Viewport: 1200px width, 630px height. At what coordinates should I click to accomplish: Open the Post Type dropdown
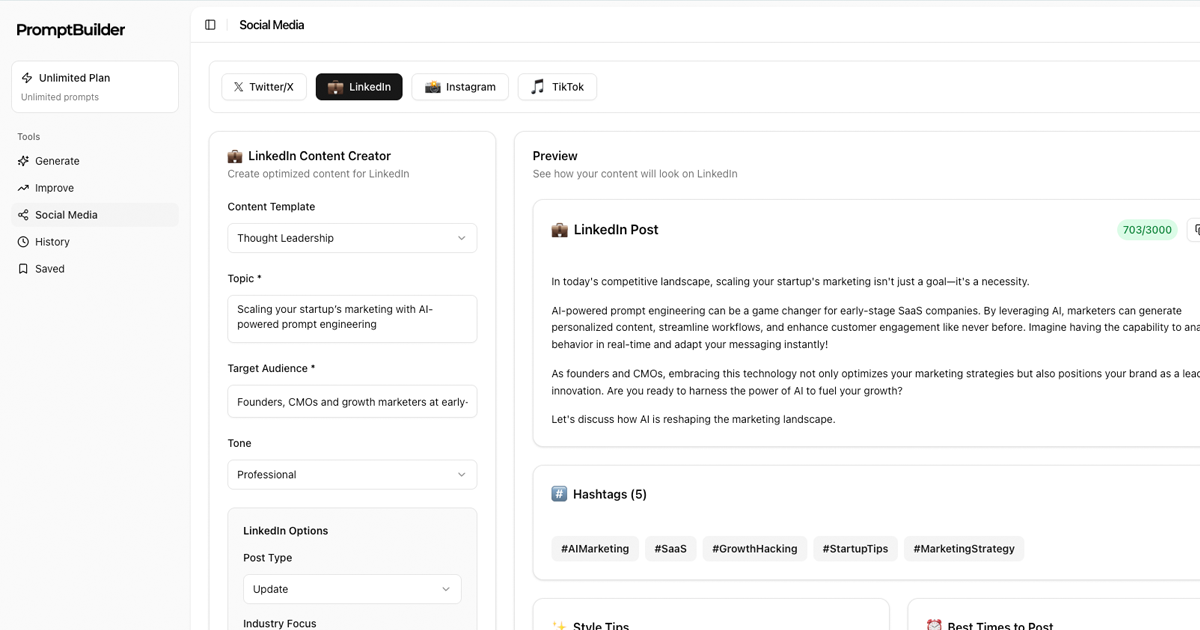click(352, 589)
